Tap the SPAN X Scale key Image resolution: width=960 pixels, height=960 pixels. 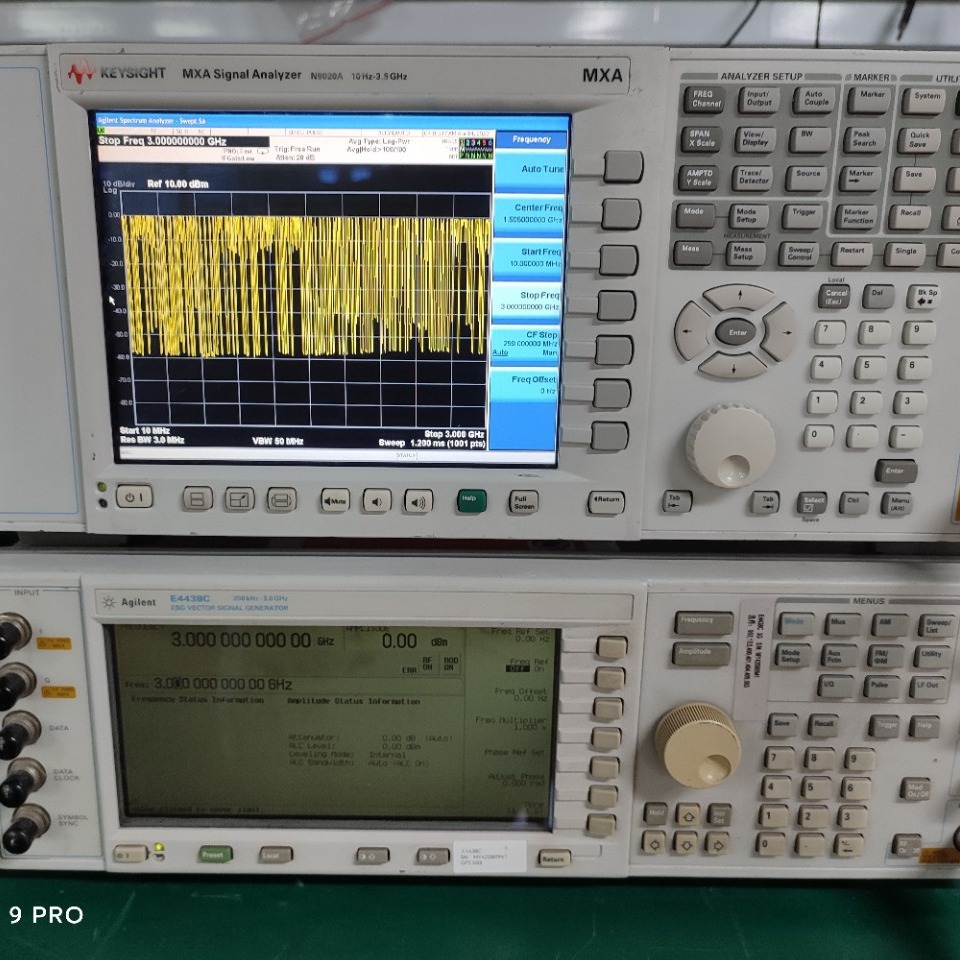click(702, 139)
